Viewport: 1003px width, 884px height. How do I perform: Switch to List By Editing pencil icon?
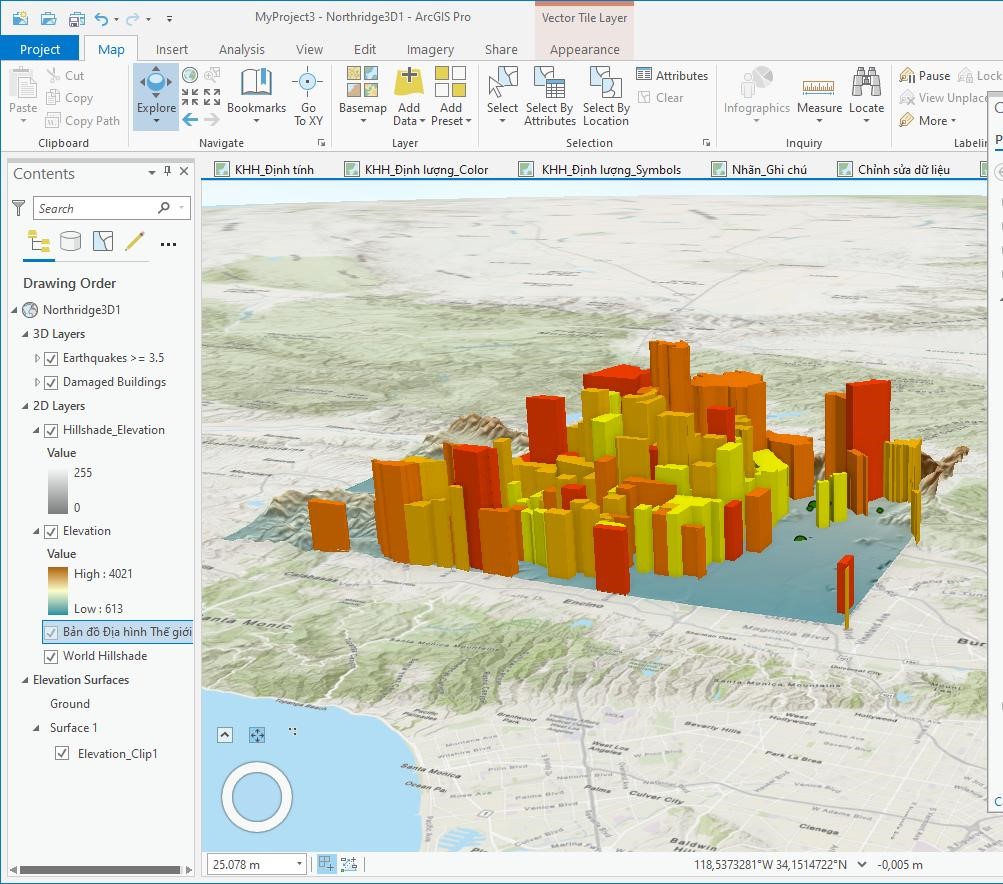[134, 241]
